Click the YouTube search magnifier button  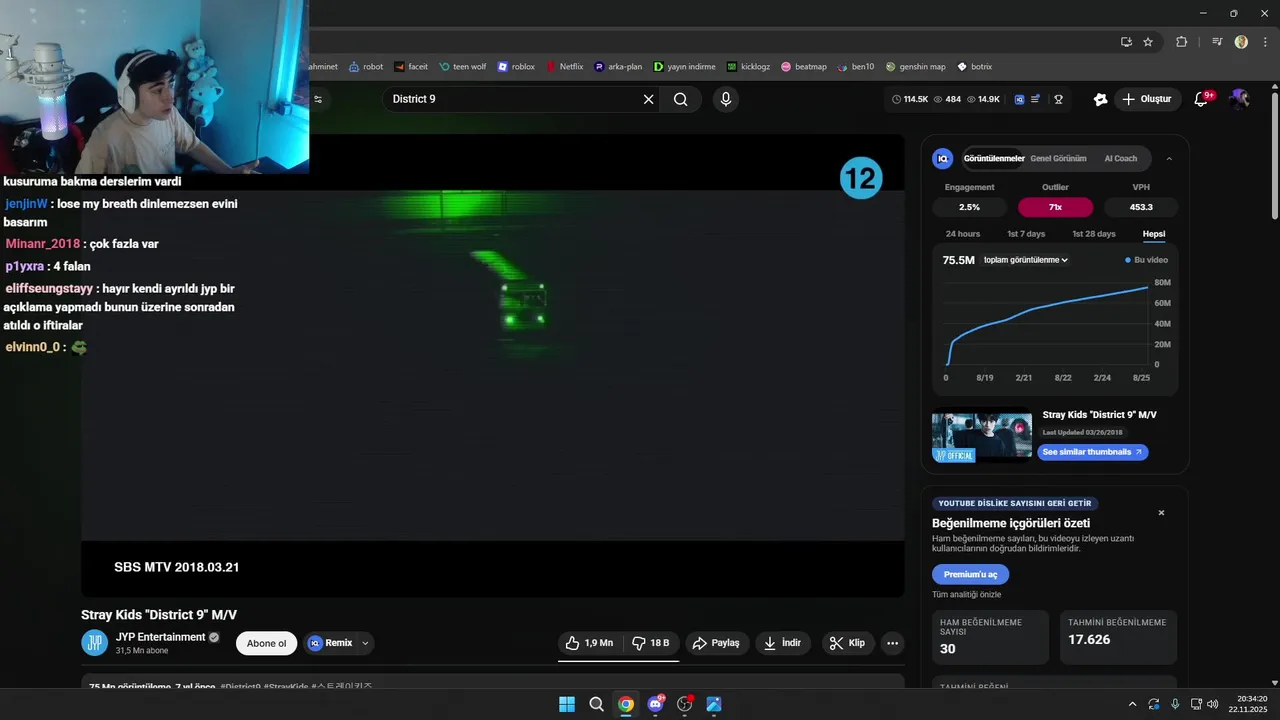pos(681,99)
